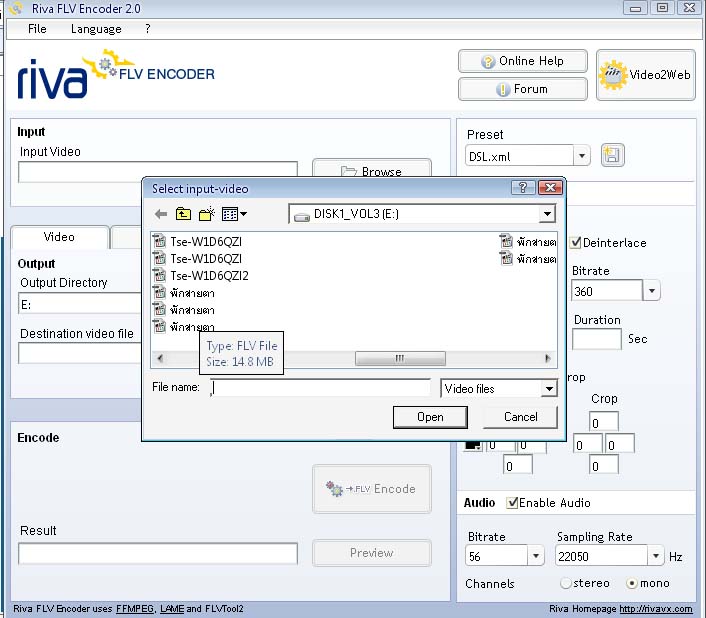Click the Duration seconds input field

click(x=597, y=339)
